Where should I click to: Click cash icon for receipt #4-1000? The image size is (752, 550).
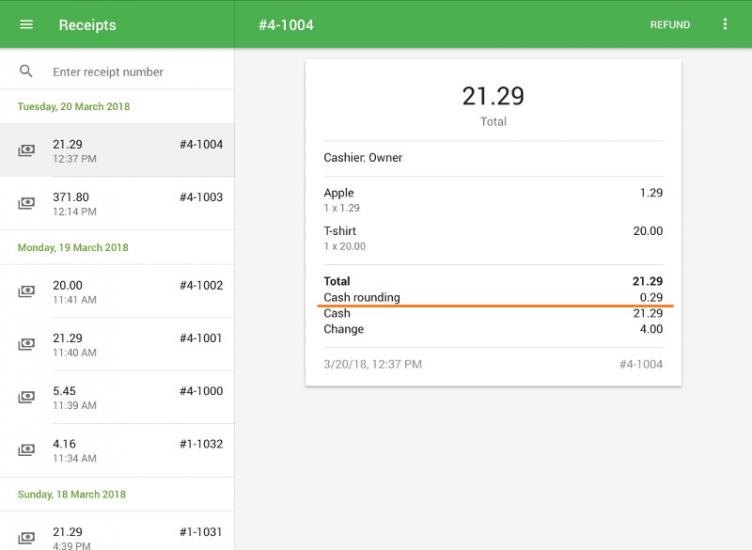26,398
